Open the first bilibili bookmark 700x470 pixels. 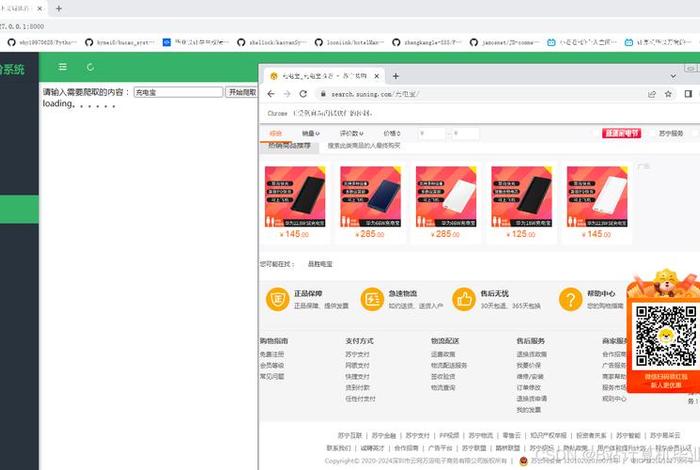tap(582, 42)
